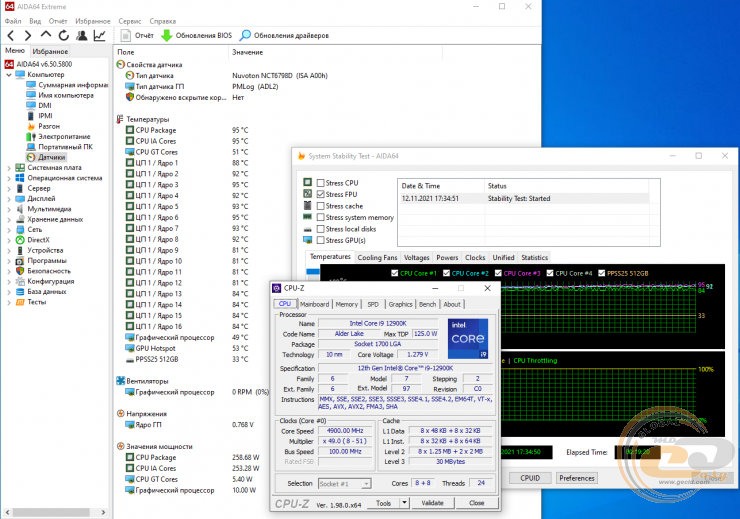Click the Конфигурация icon in tree
Viewport: 740px width, 519px height.
20,281
